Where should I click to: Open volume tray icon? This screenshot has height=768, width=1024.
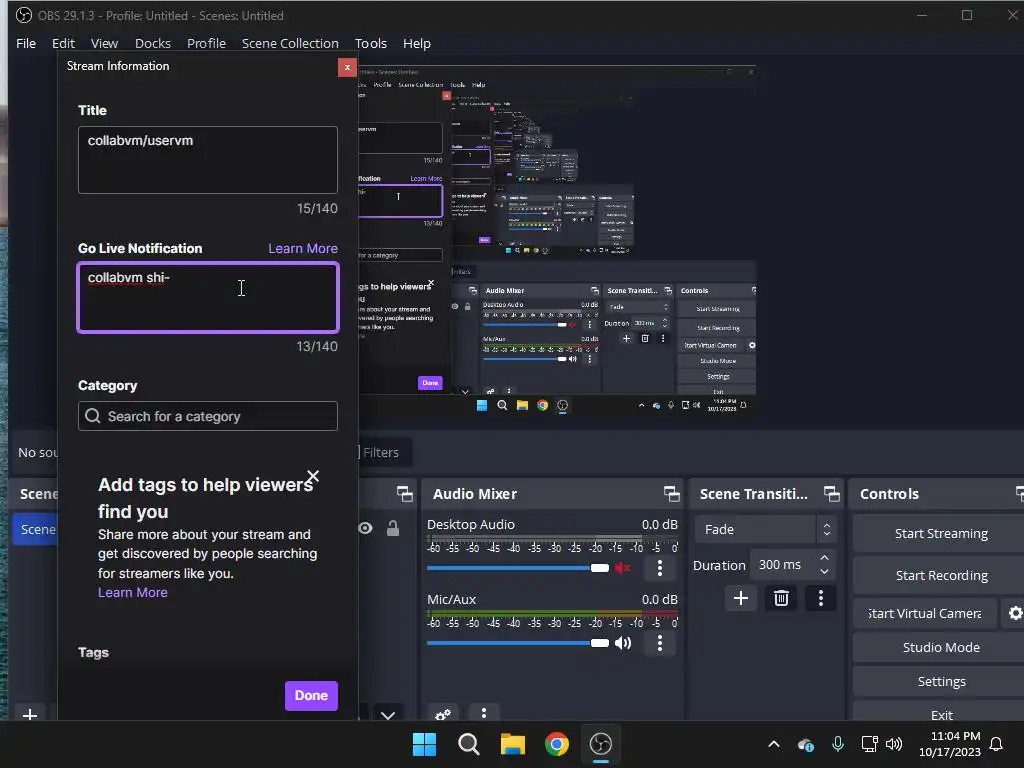pyautogui.click(x=894, y=744)
